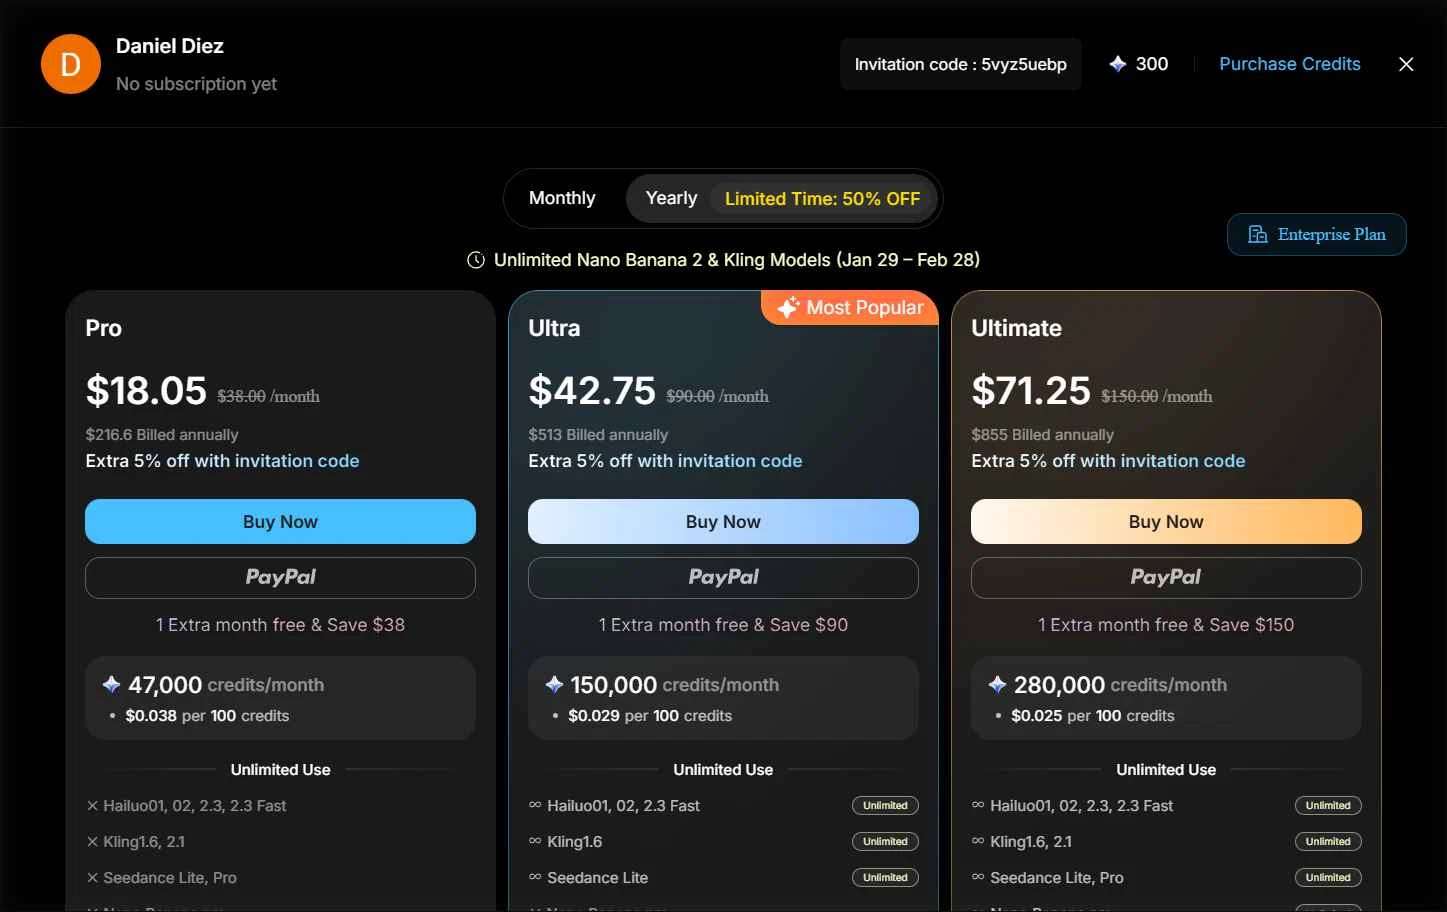Click Buy Now on the Pro plan
This screenshot has width=1447, height=912.
[280, 521]
